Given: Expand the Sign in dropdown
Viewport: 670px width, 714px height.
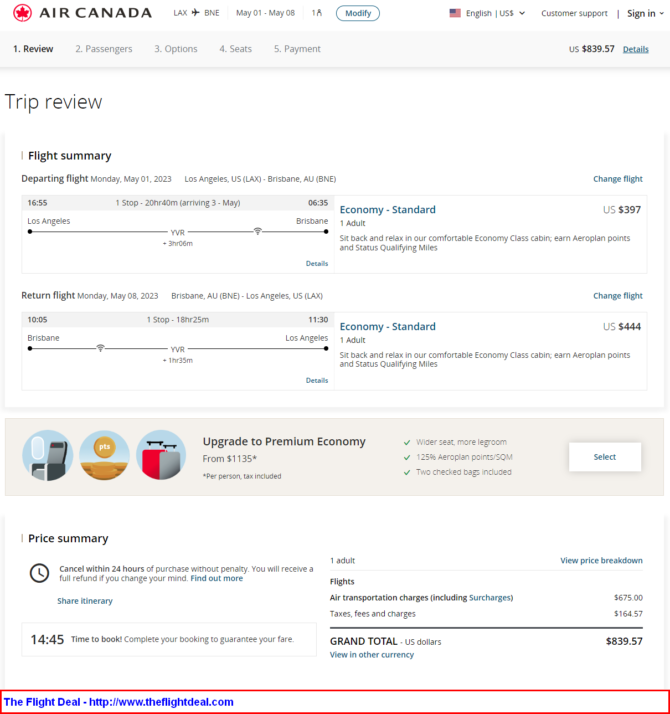Looking at the screenshot, I should click(x=645, y=14).
